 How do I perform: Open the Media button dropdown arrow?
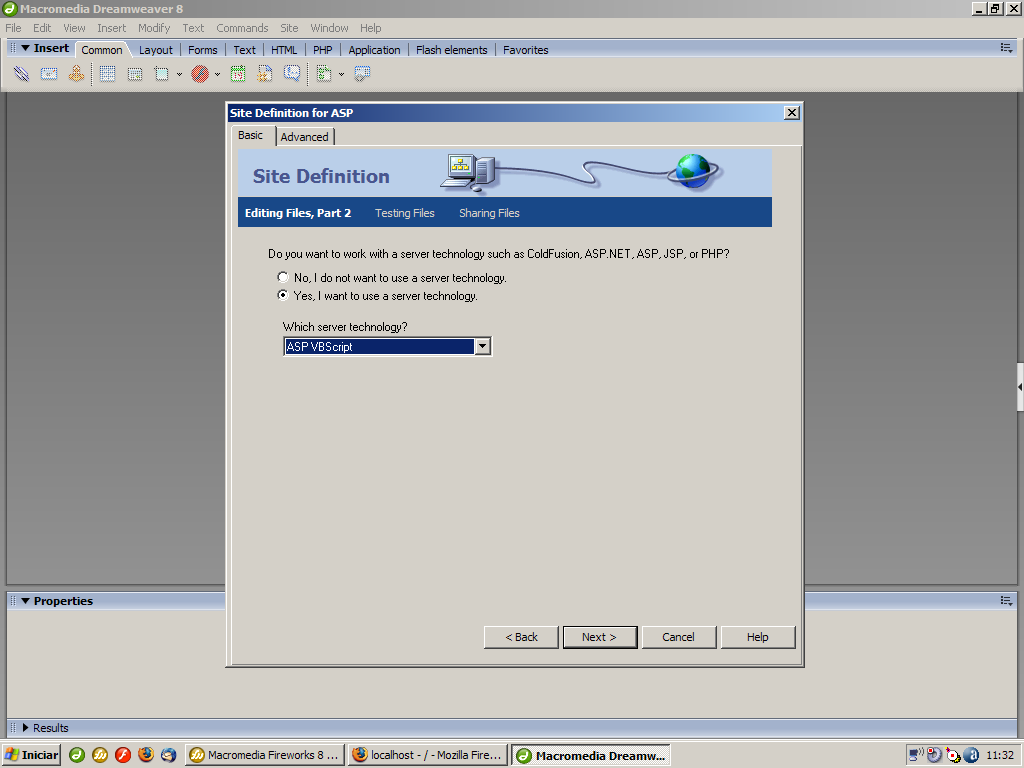217,74
